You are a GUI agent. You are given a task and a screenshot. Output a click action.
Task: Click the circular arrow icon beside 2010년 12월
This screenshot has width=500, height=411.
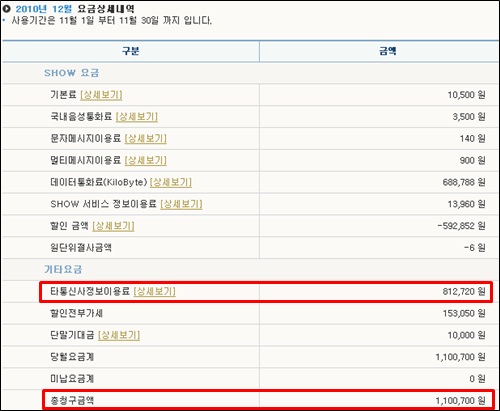tap(6, 9)
